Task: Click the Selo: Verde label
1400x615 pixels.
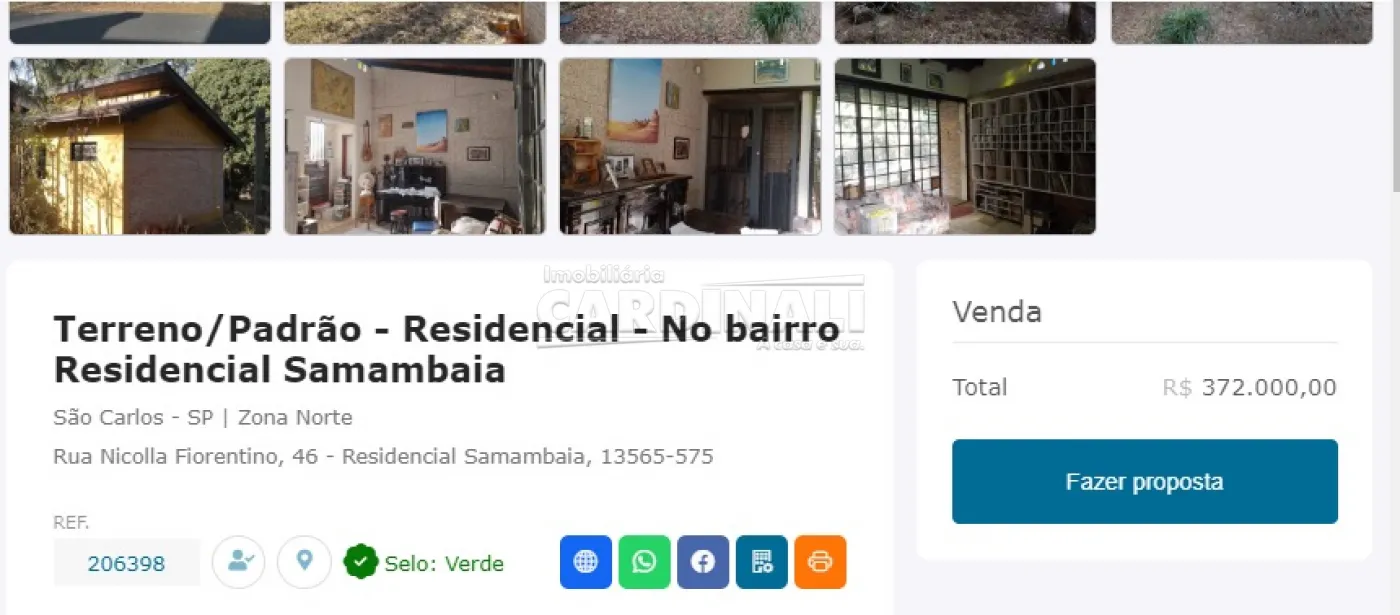Action: tap(444, 564)
